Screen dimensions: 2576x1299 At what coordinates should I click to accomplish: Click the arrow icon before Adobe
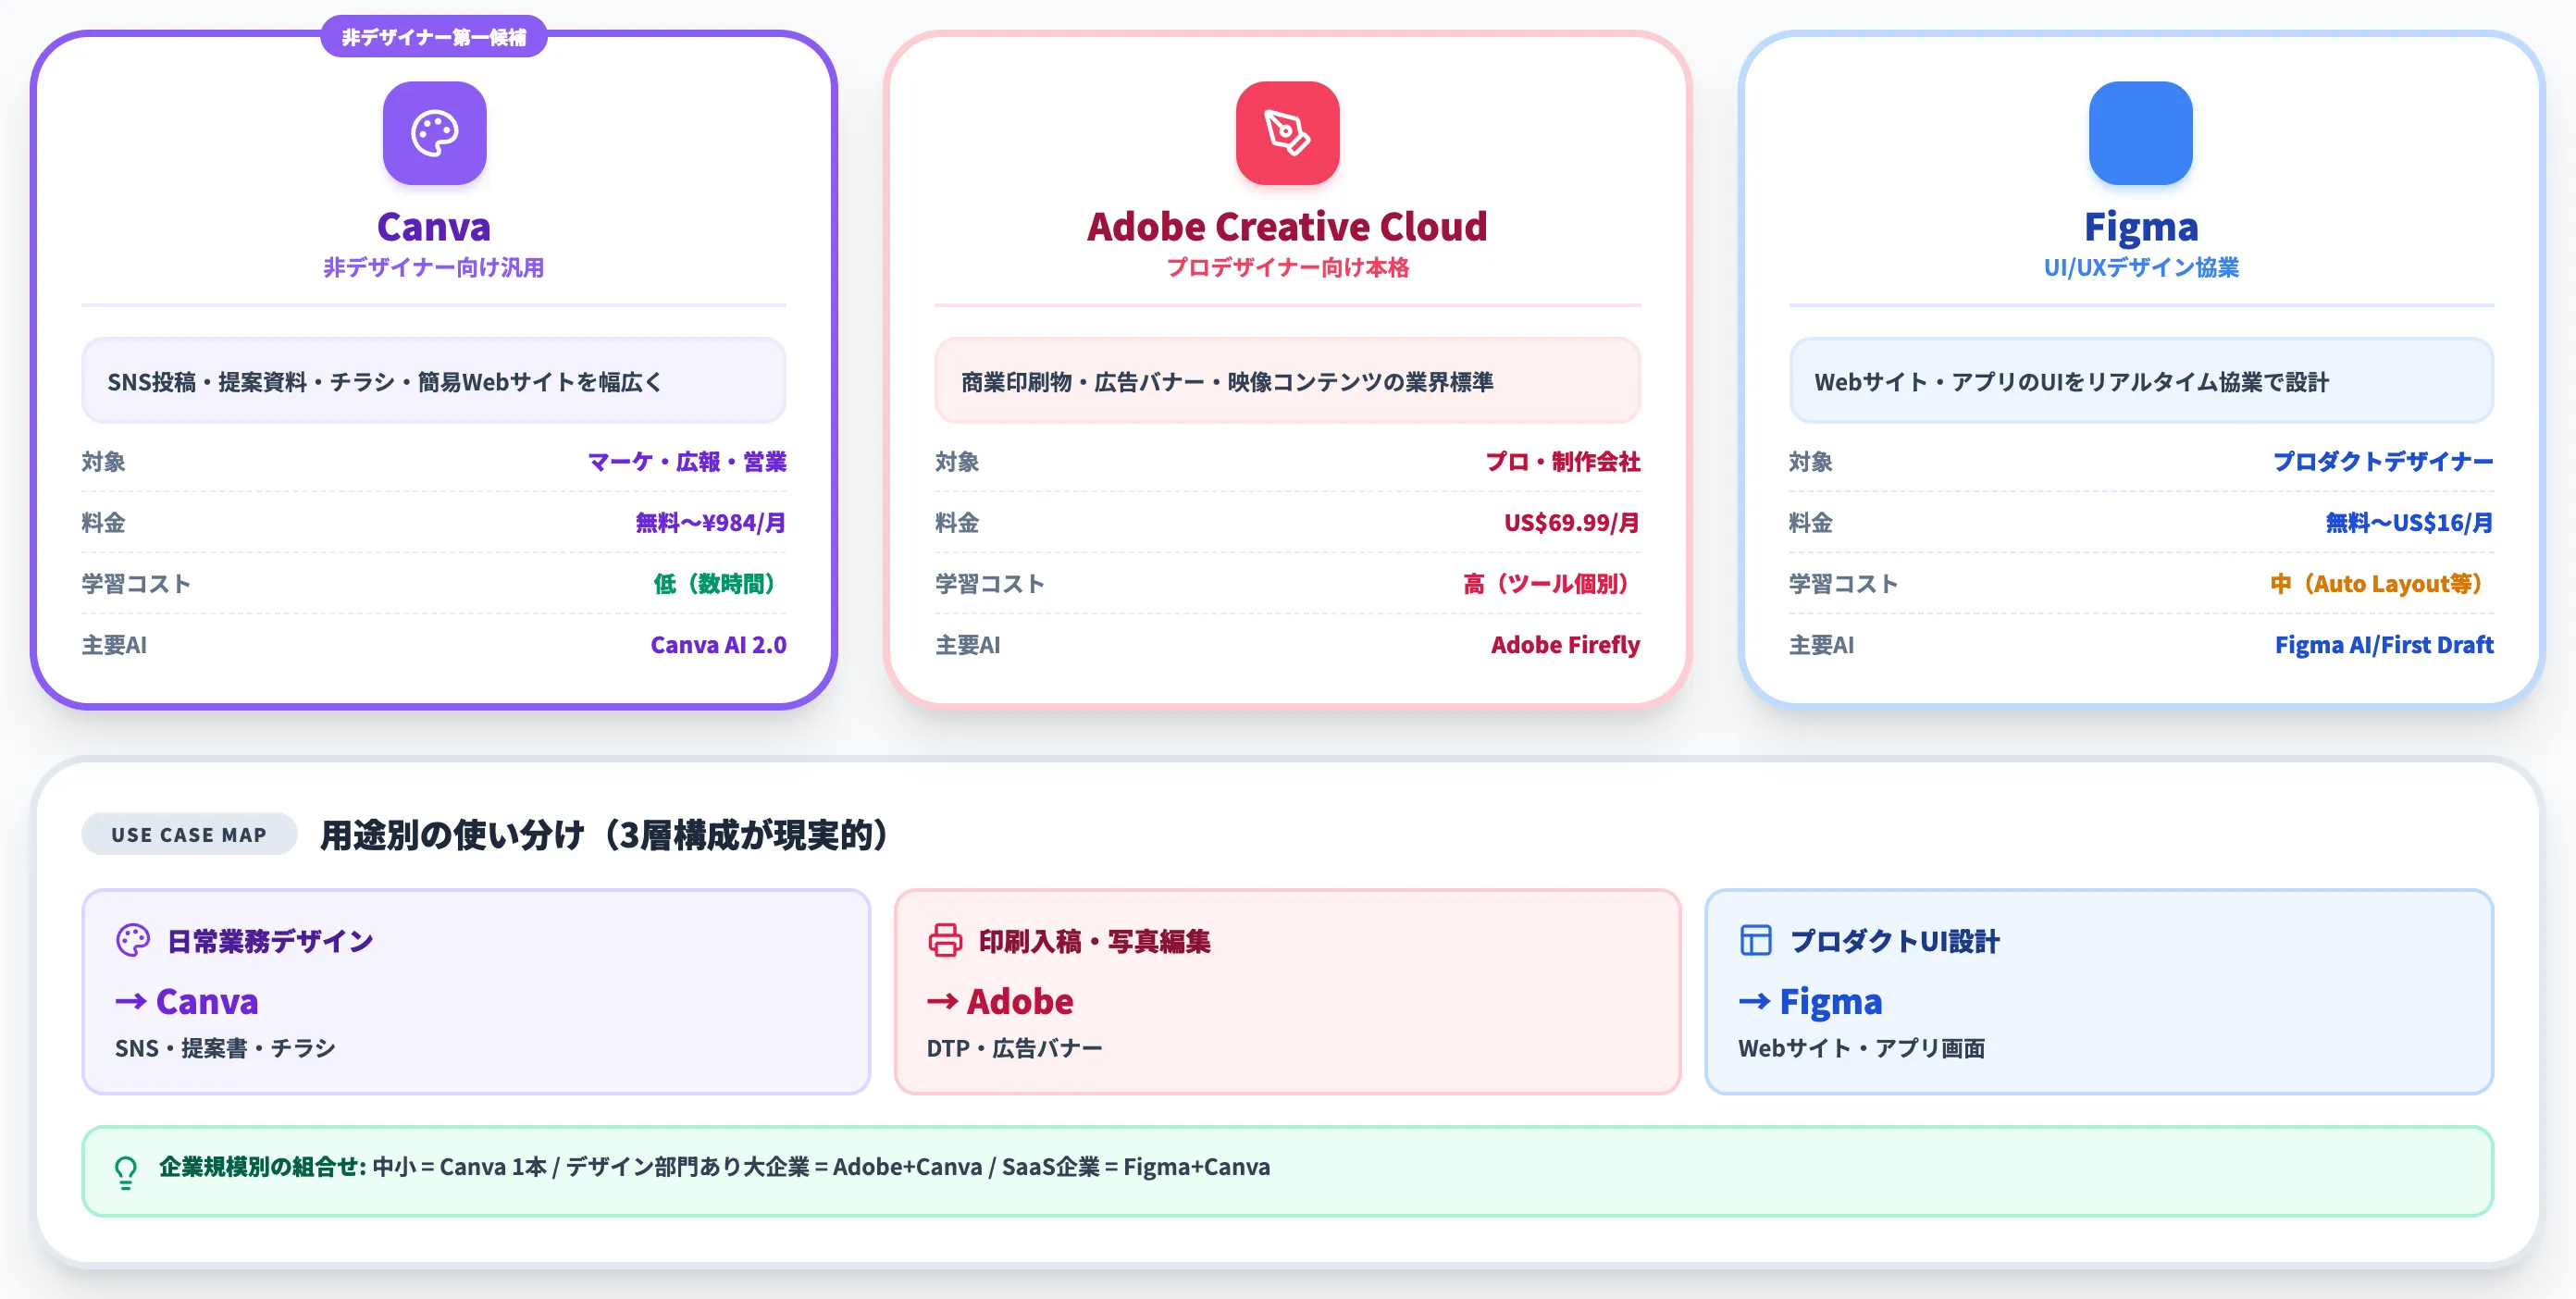click(943, 1001)
